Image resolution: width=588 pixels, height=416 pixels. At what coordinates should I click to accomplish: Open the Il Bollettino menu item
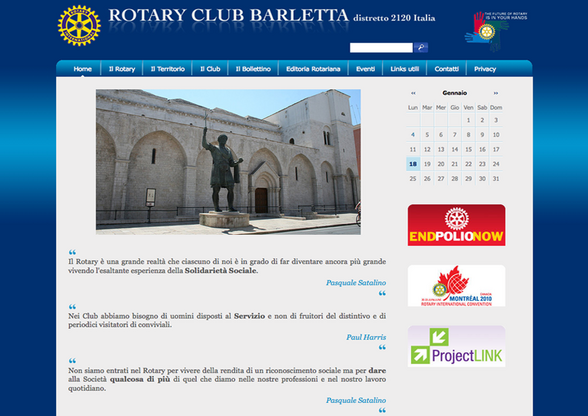pos(253,69)
